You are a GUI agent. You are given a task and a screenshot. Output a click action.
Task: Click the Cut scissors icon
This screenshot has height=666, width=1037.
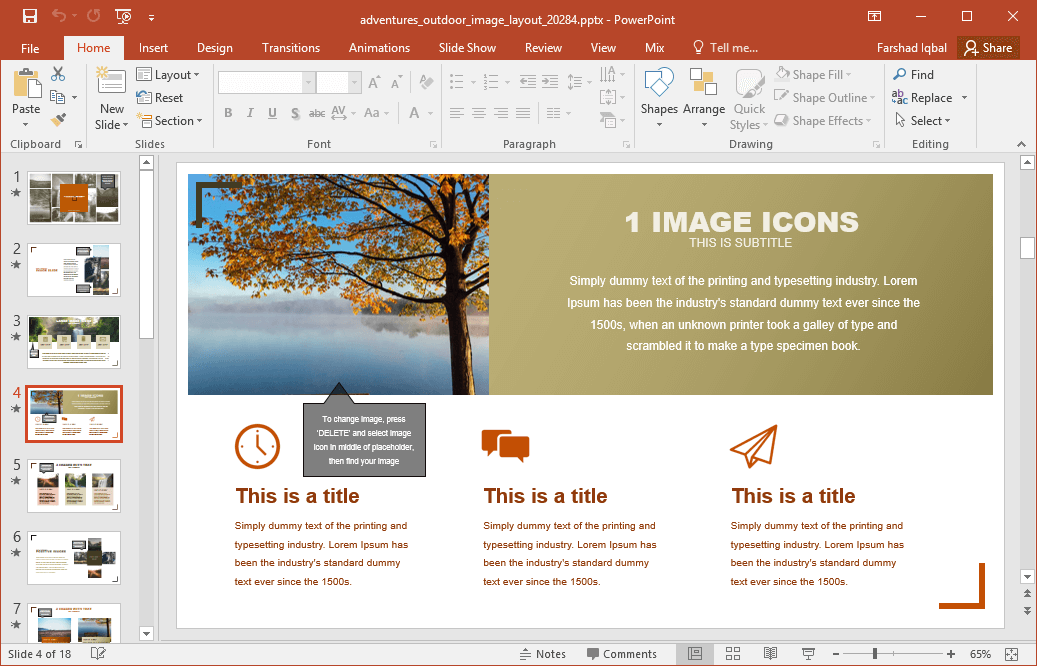click(58, 74)
